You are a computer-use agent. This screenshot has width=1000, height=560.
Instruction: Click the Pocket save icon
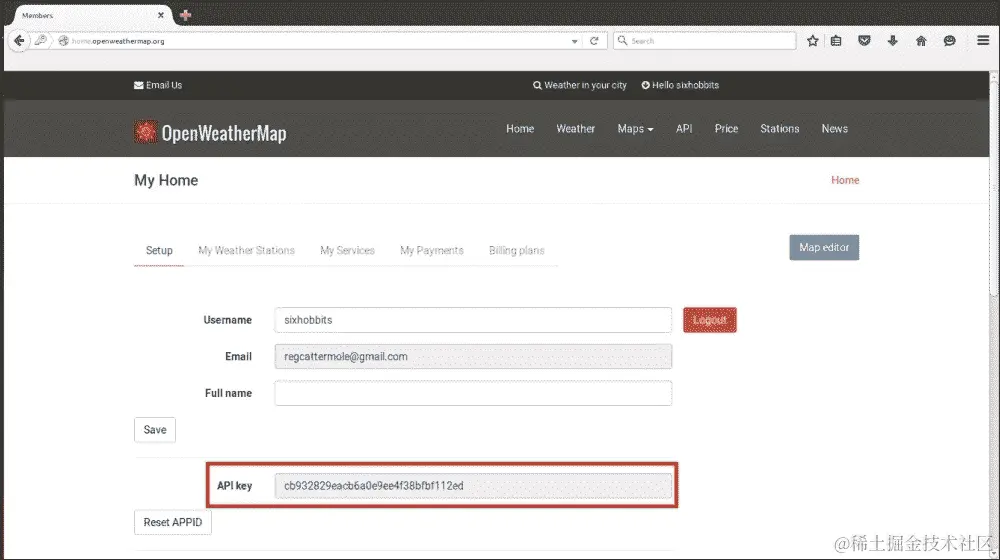pos(864,41)
